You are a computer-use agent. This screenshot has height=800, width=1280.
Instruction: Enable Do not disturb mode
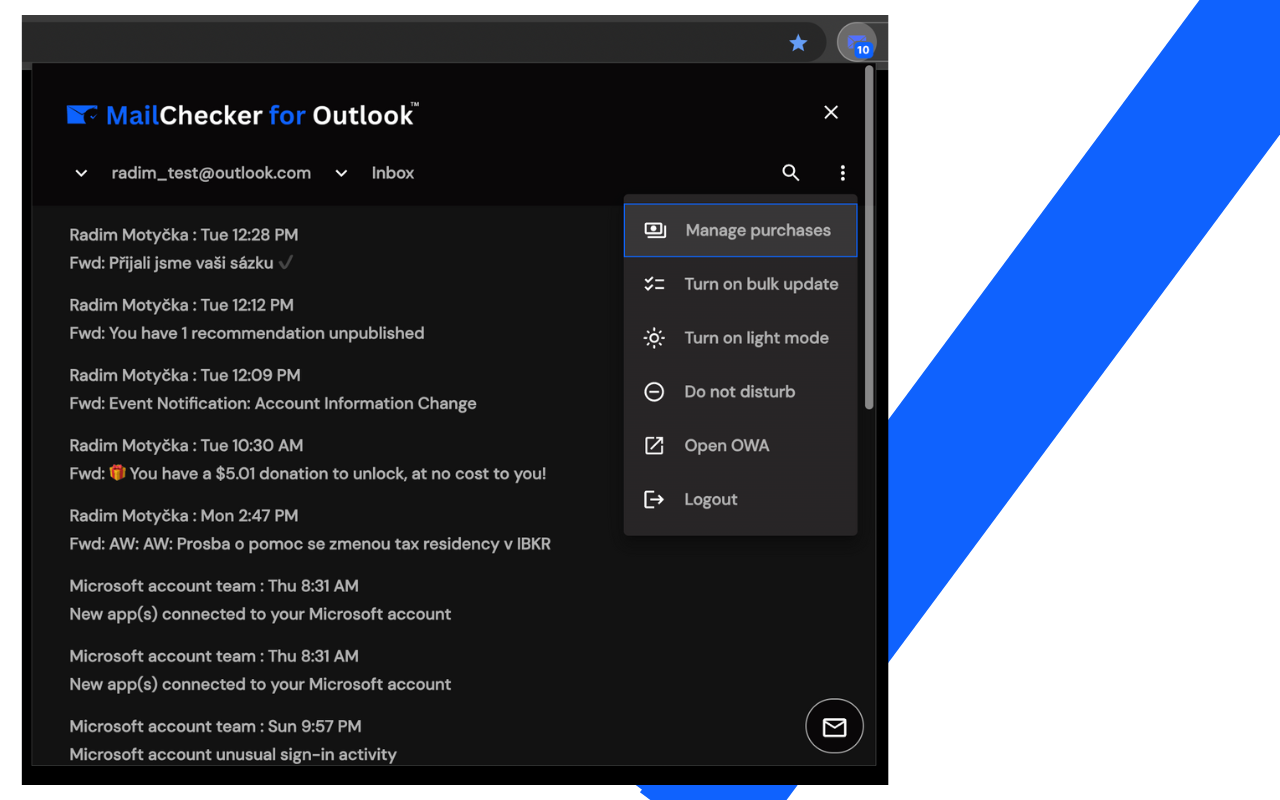click(740, 392)
